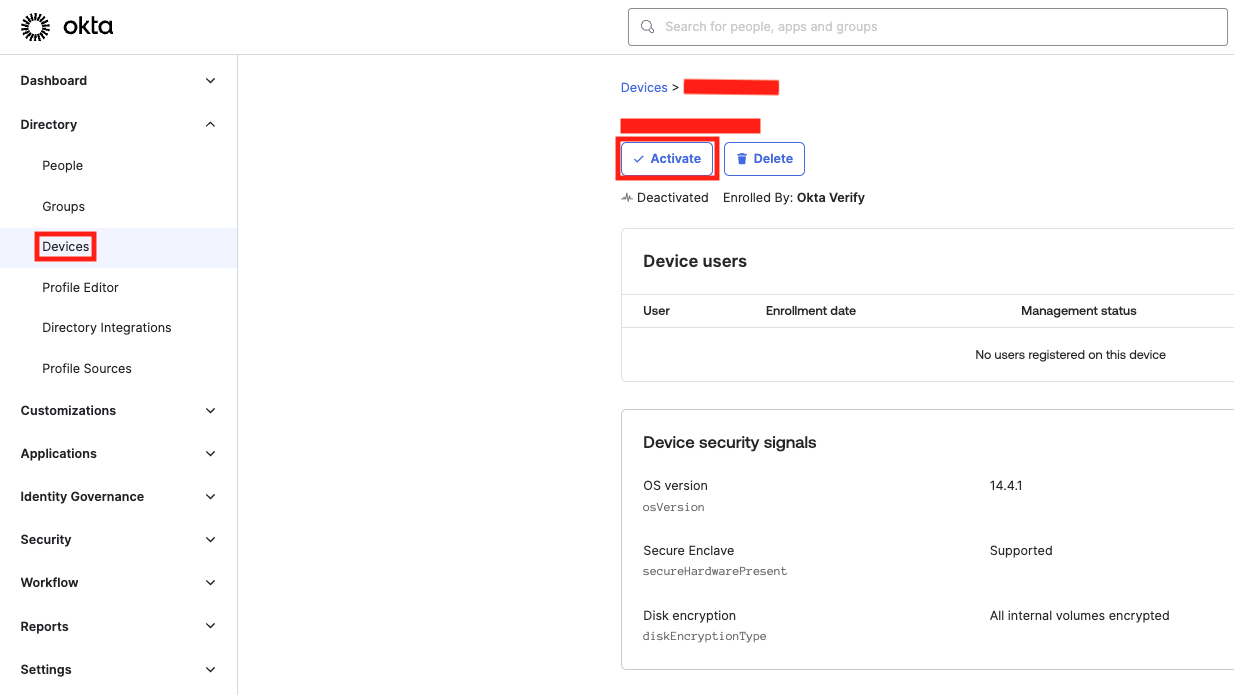Select Groups under Directory
The height and width of the screenshot is (695, 1234).
(62, 206)
